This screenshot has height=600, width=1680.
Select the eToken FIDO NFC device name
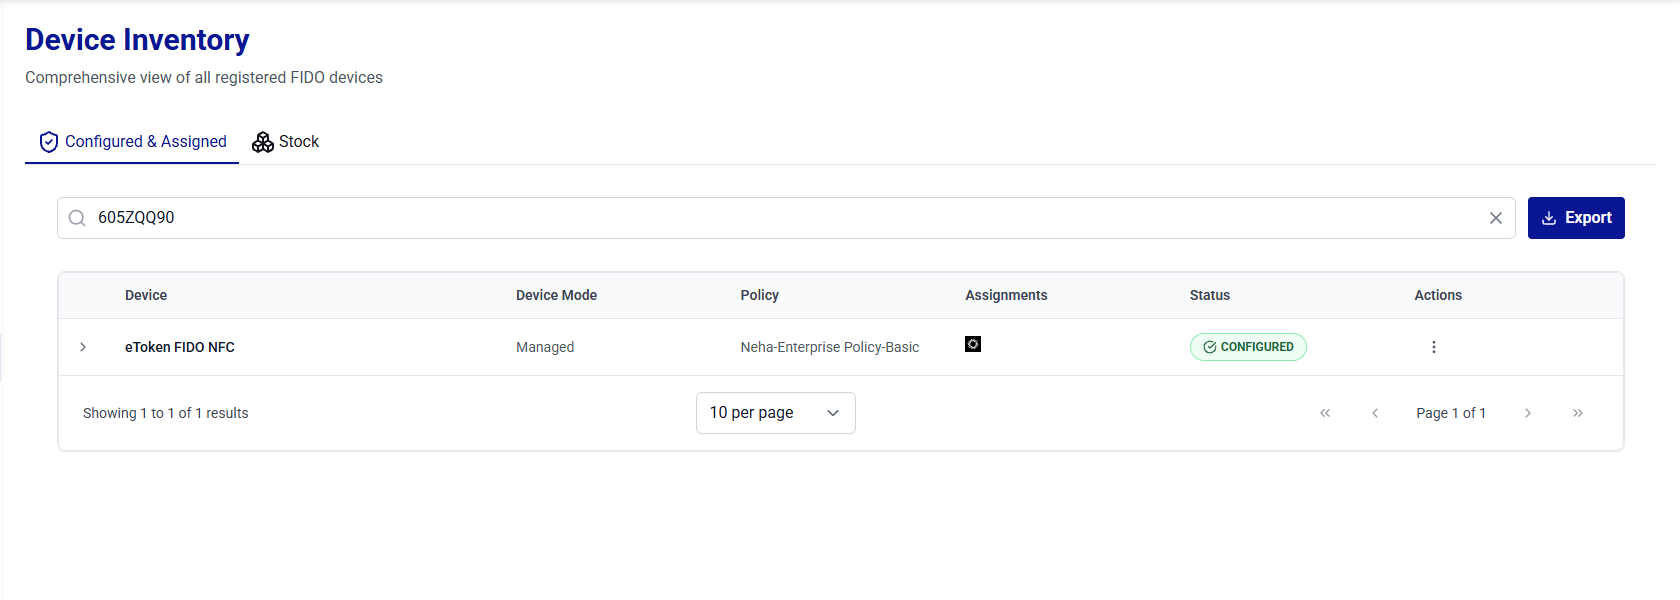[180, 347]
